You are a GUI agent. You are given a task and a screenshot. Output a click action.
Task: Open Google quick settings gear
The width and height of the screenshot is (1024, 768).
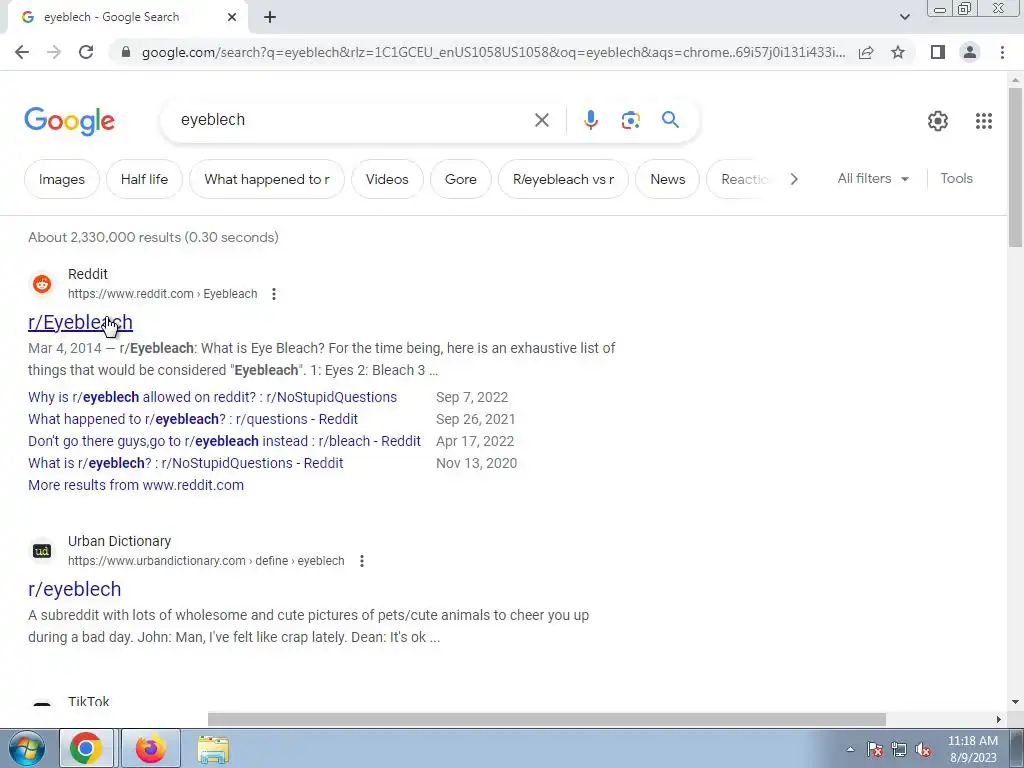938,121
